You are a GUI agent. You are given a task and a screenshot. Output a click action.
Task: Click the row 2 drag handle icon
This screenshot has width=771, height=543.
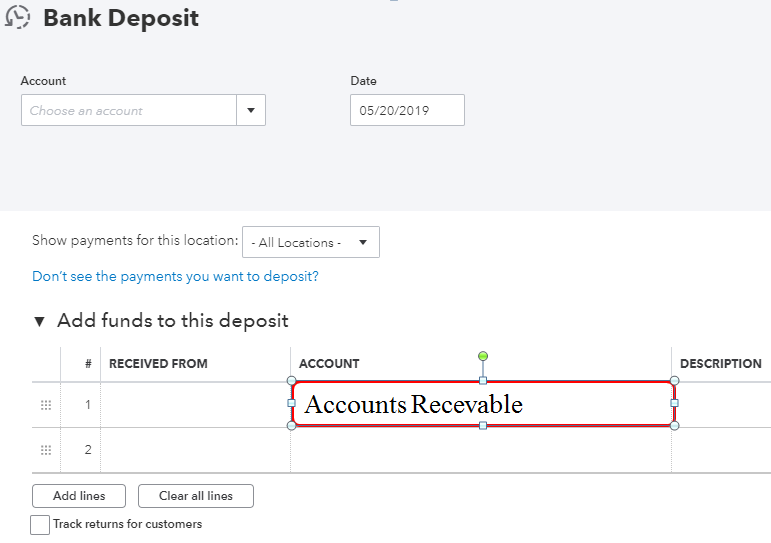coord(45,450)
